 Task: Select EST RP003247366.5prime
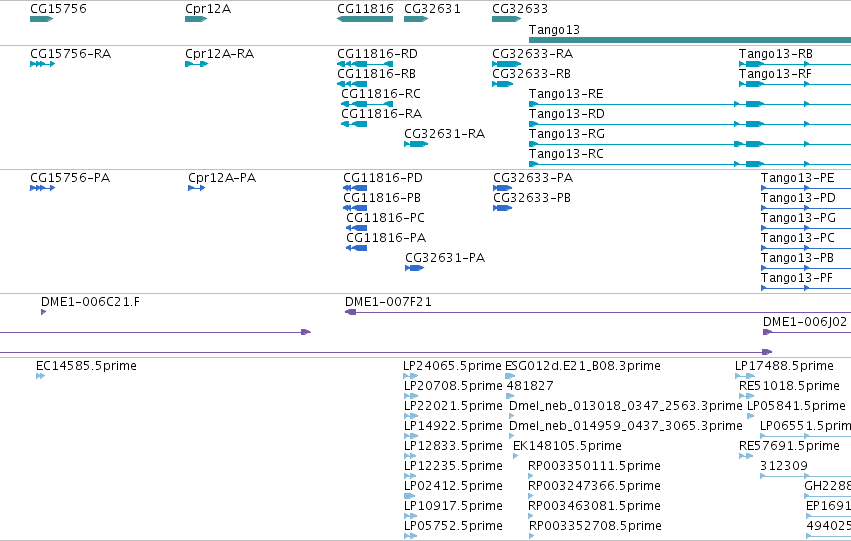(x=594, y=487)
